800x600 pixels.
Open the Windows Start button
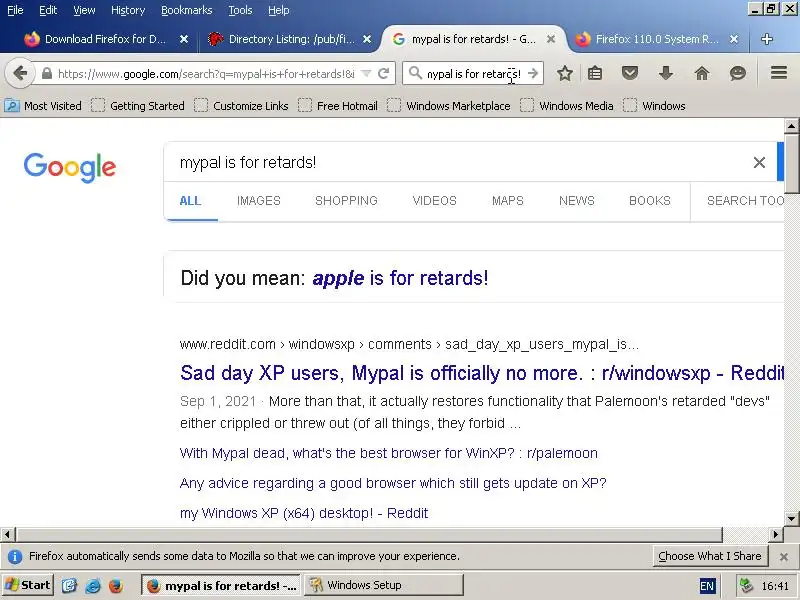[x=28, y=585]
